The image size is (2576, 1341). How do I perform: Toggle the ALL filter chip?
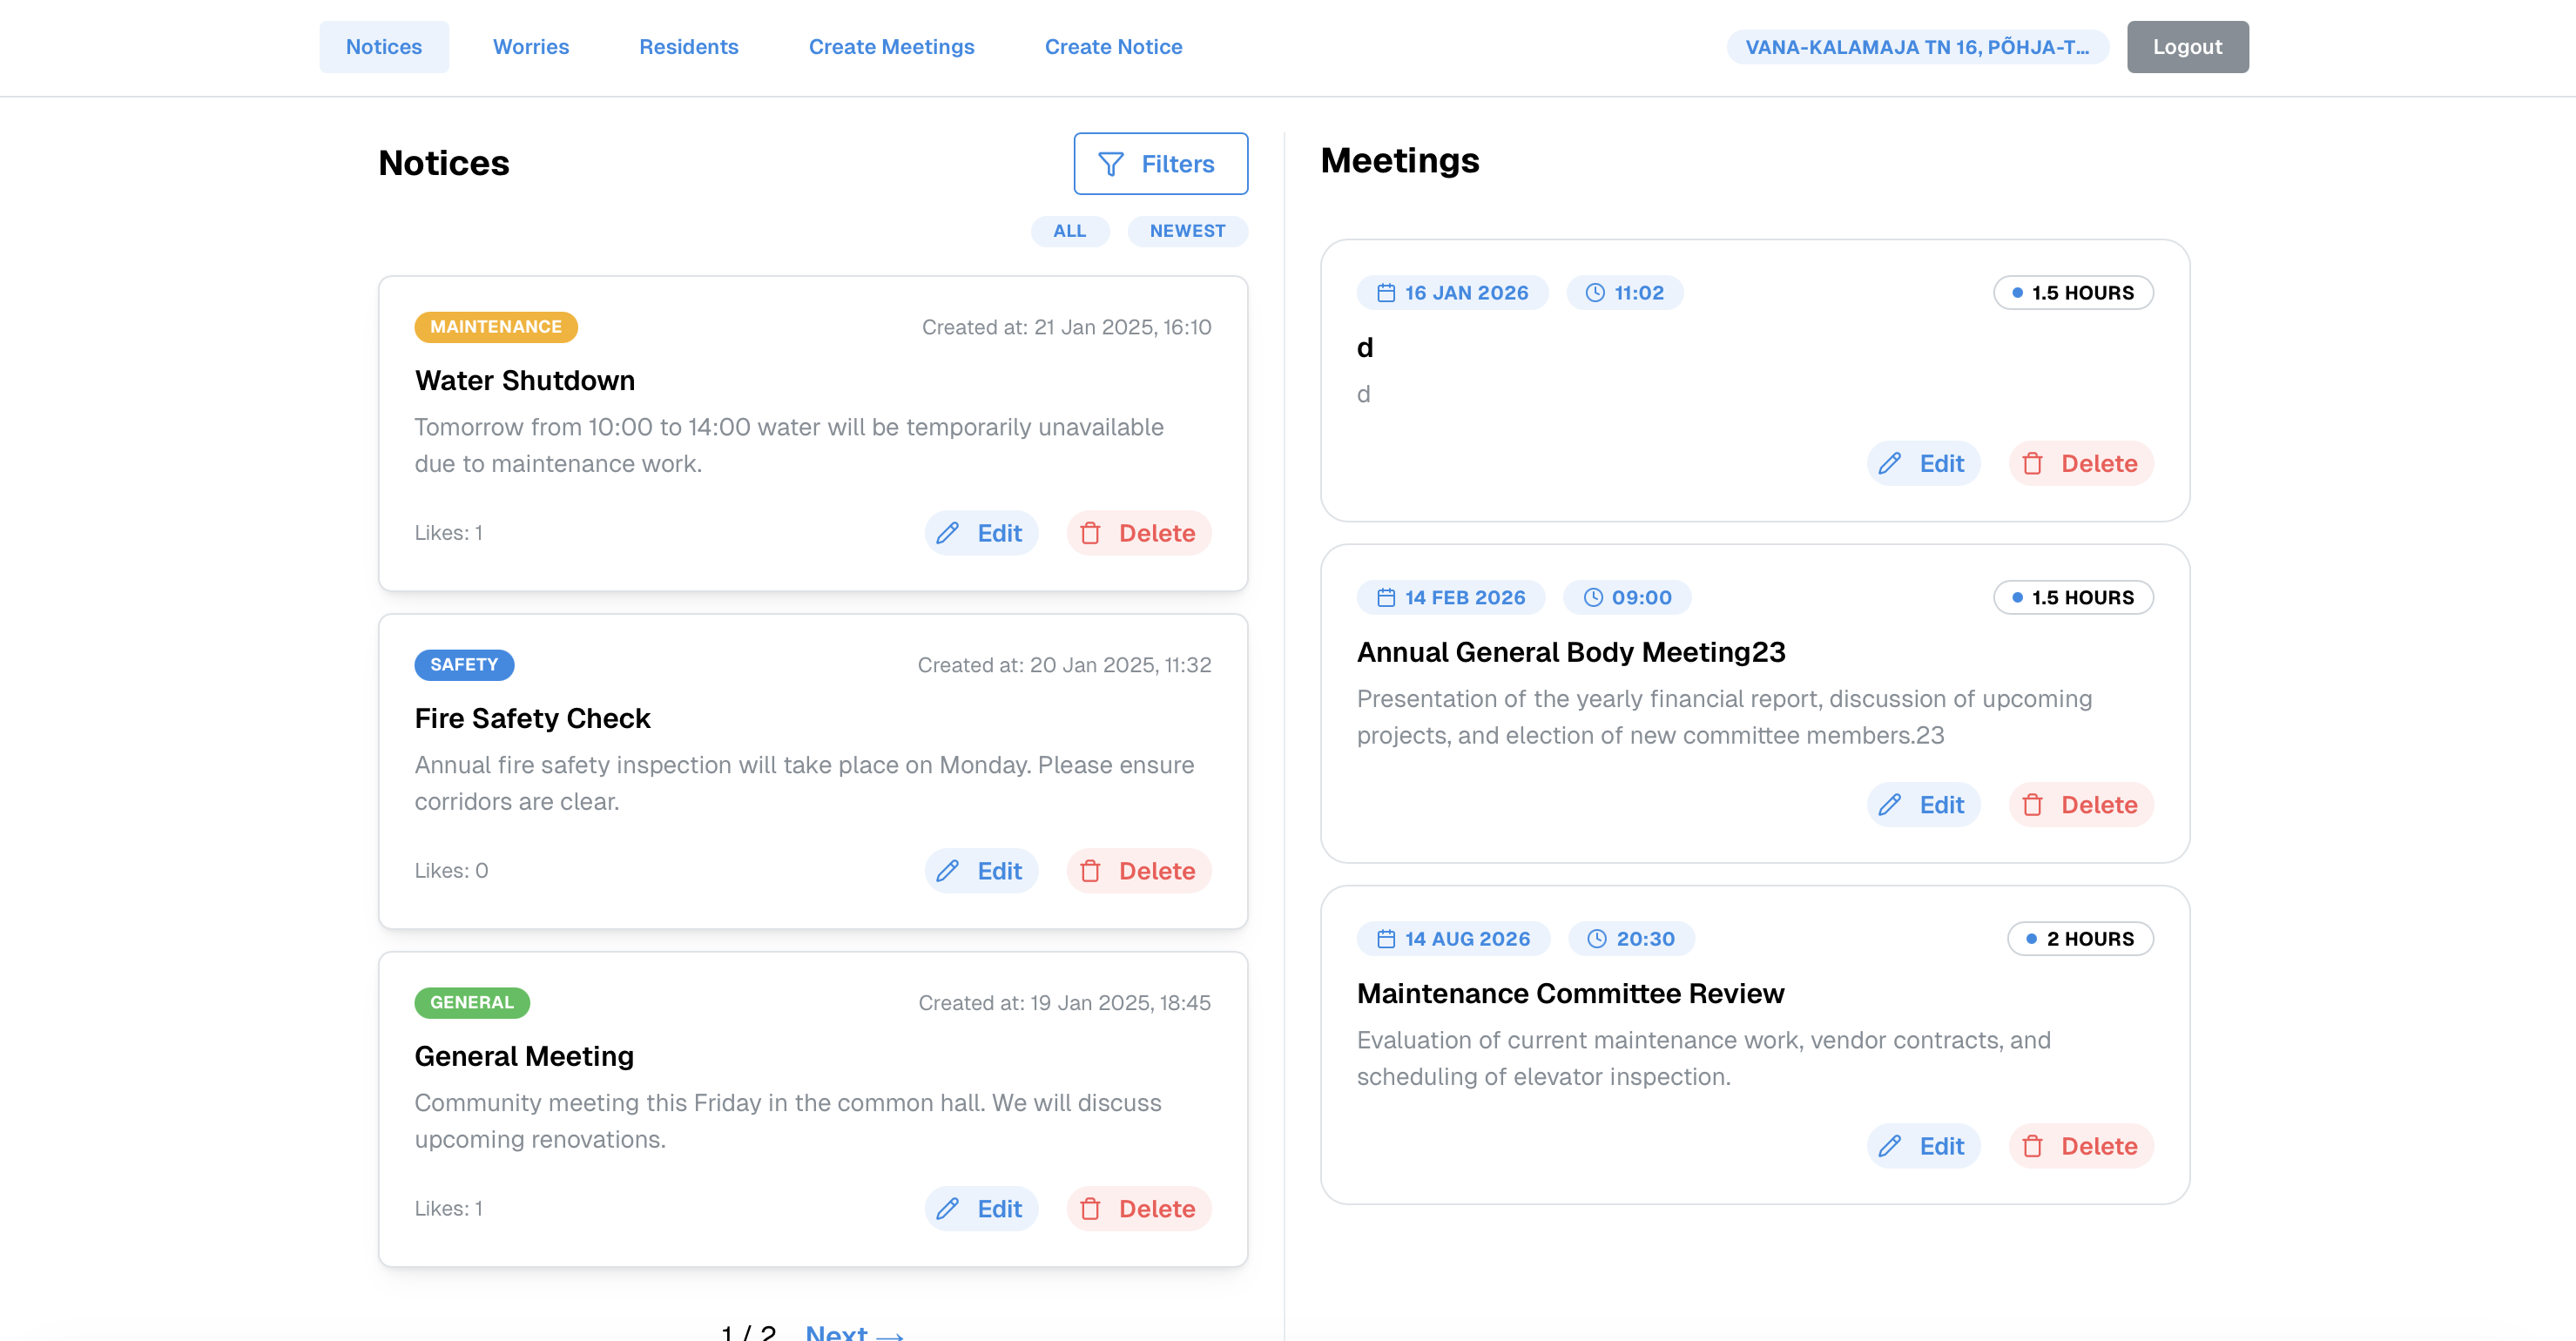click(x=1069, y=231)
